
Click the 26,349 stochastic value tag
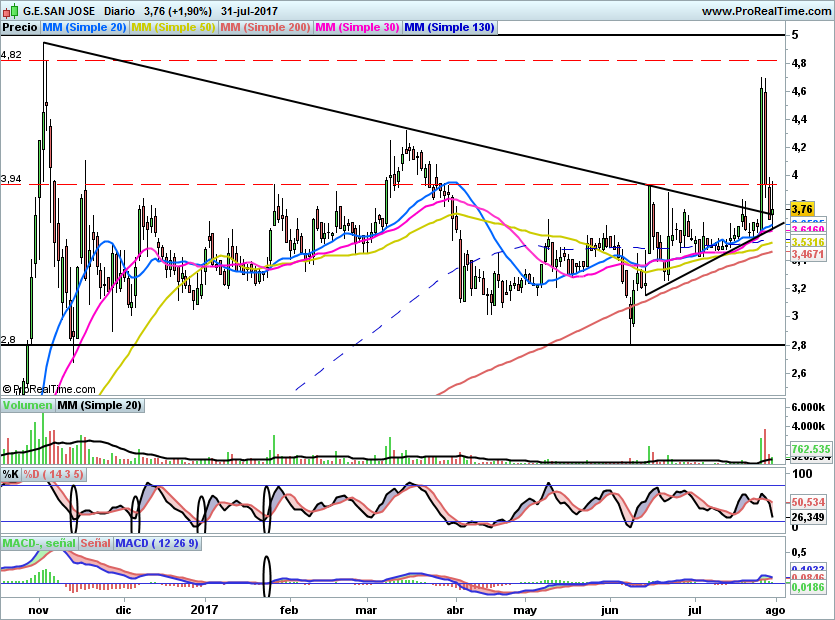808,517
